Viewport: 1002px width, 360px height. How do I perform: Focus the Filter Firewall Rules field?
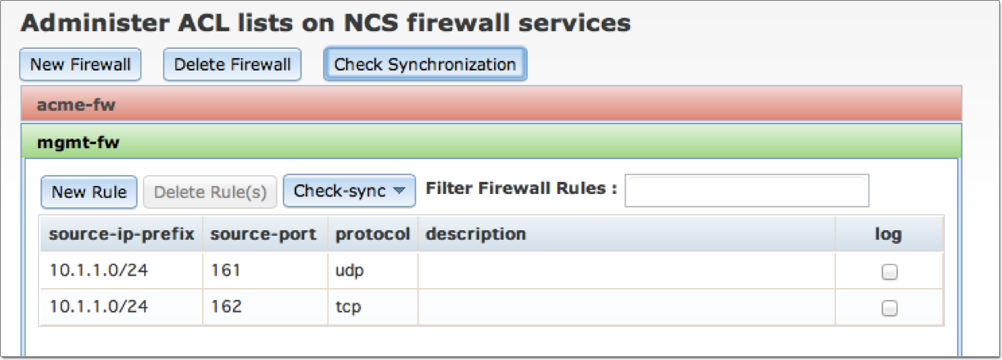click(x=746, y=191)
